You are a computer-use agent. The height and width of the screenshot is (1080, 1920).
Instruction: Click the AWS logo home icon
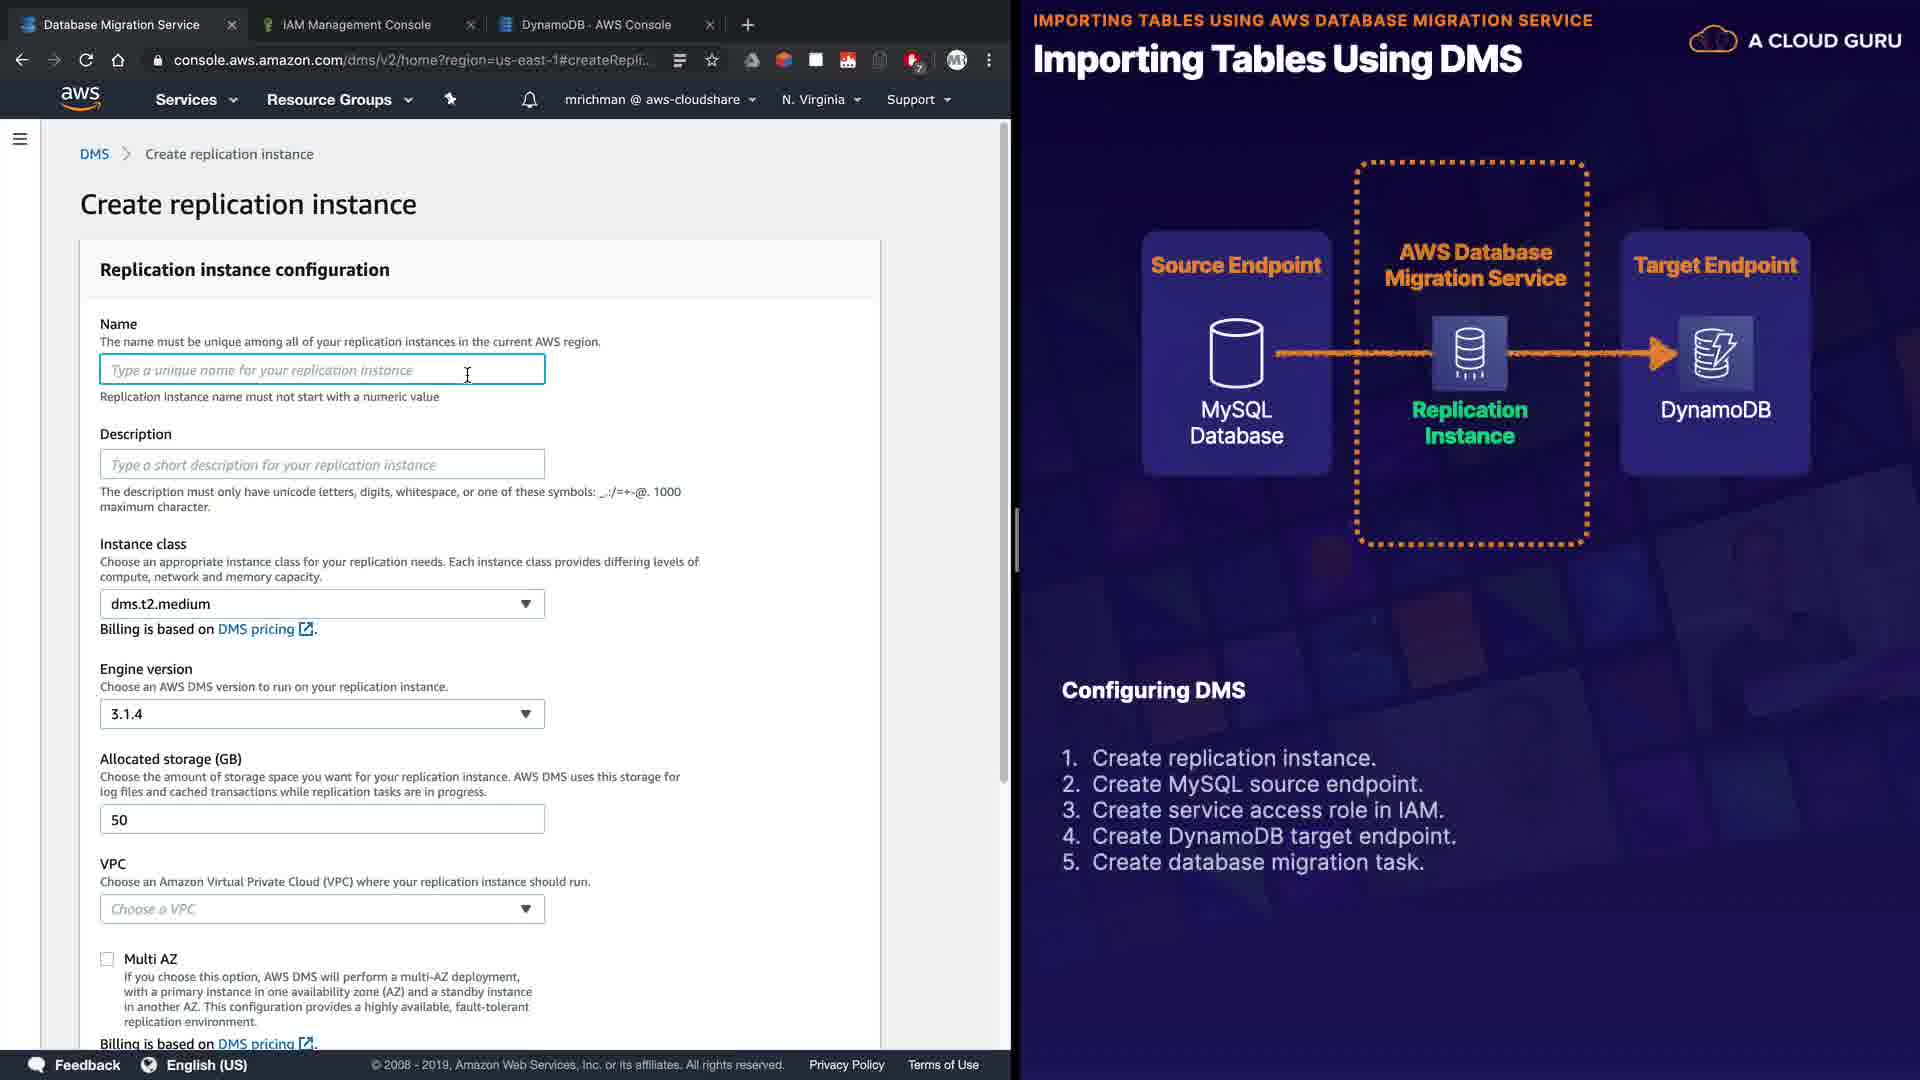pyautogui.click(x=80, y=98)
